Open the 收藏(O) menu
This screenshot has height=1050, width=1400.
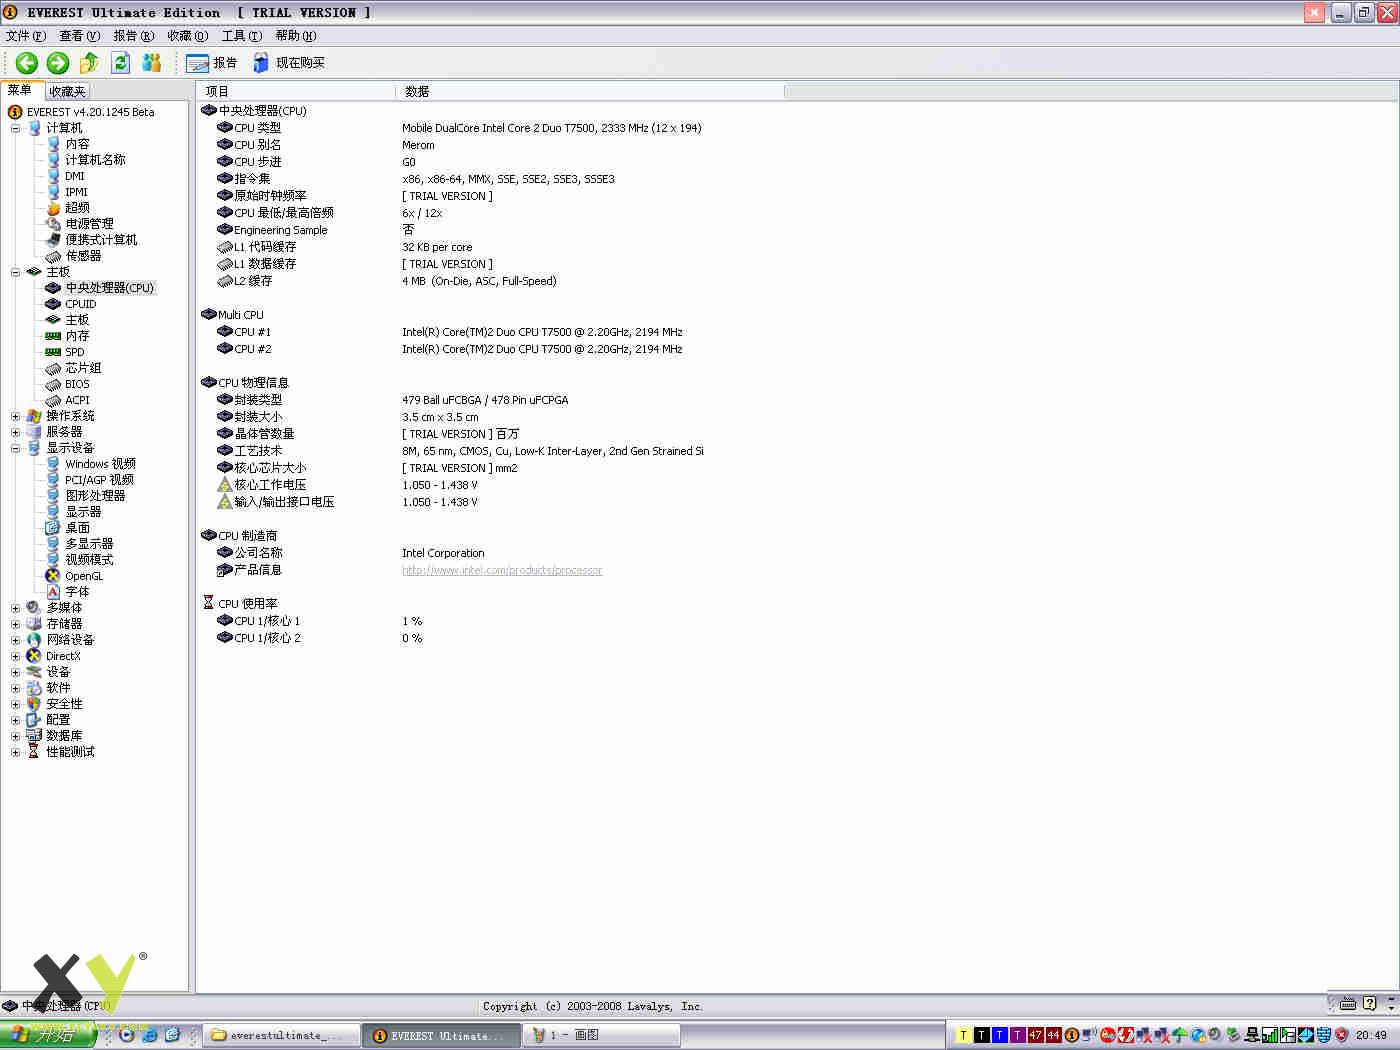188,36
